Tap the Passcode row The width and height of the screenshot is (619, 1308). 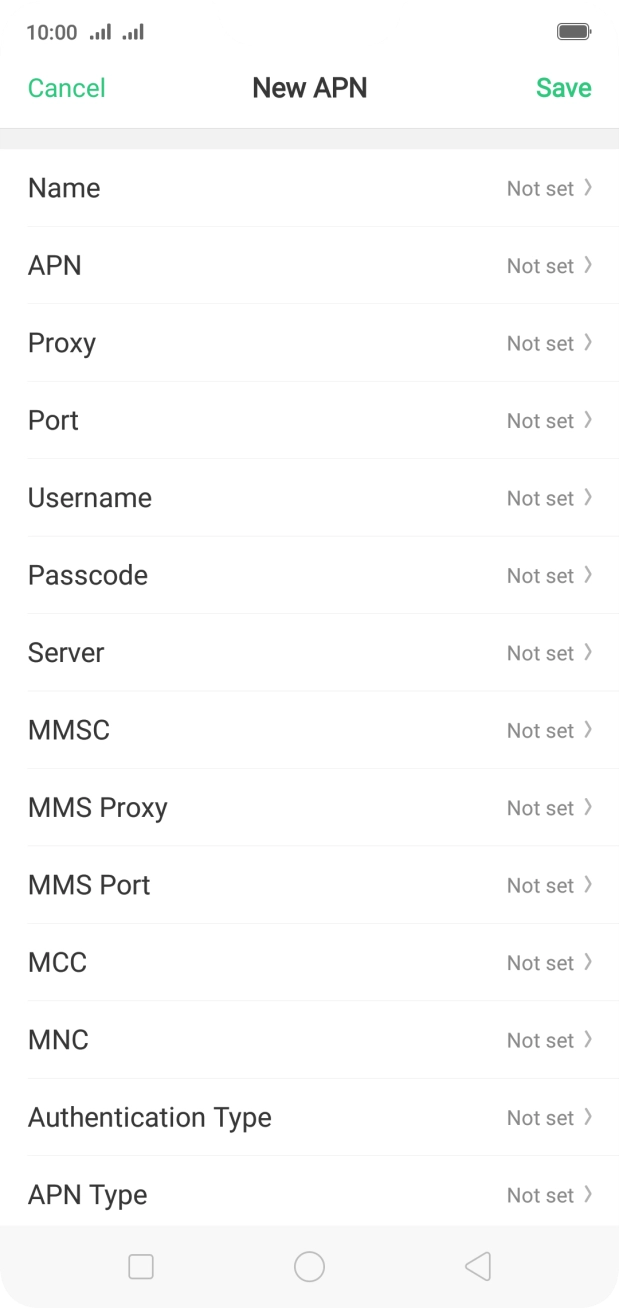tap(309, 576)
